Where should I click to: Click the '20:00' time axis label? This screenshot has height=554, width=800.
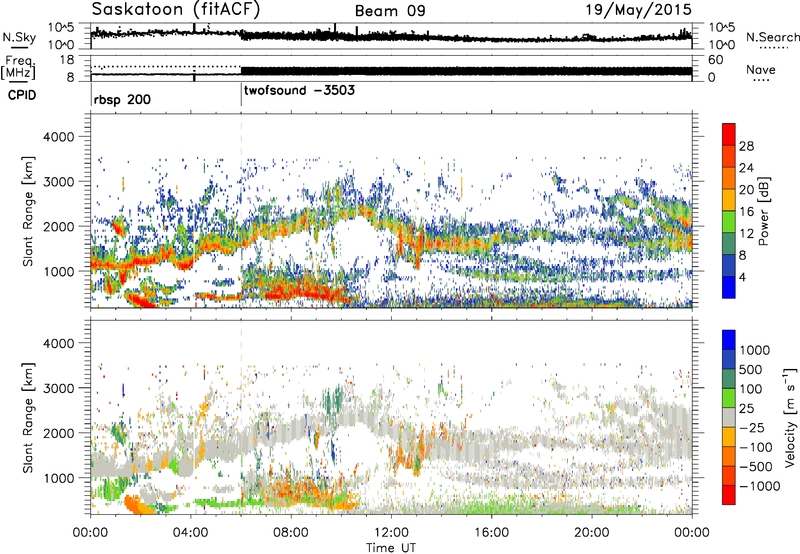tap(592, 533)
